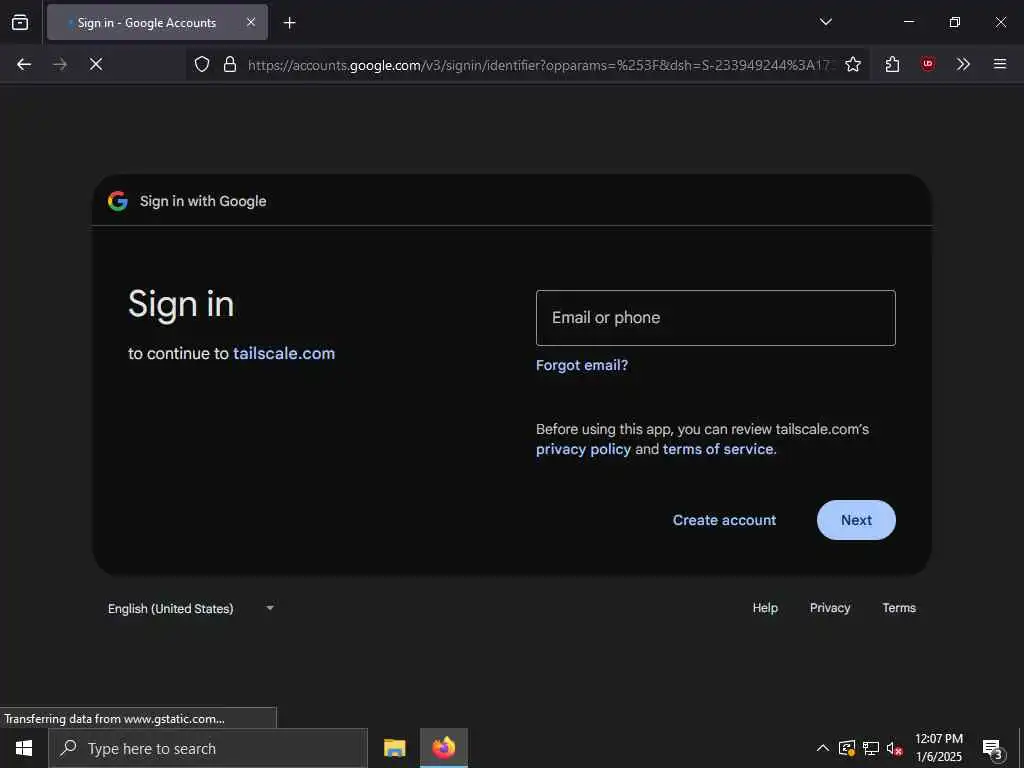This screenshot has height=768, width=1024.
Task: Click the Next button
Action: point(856,520)
